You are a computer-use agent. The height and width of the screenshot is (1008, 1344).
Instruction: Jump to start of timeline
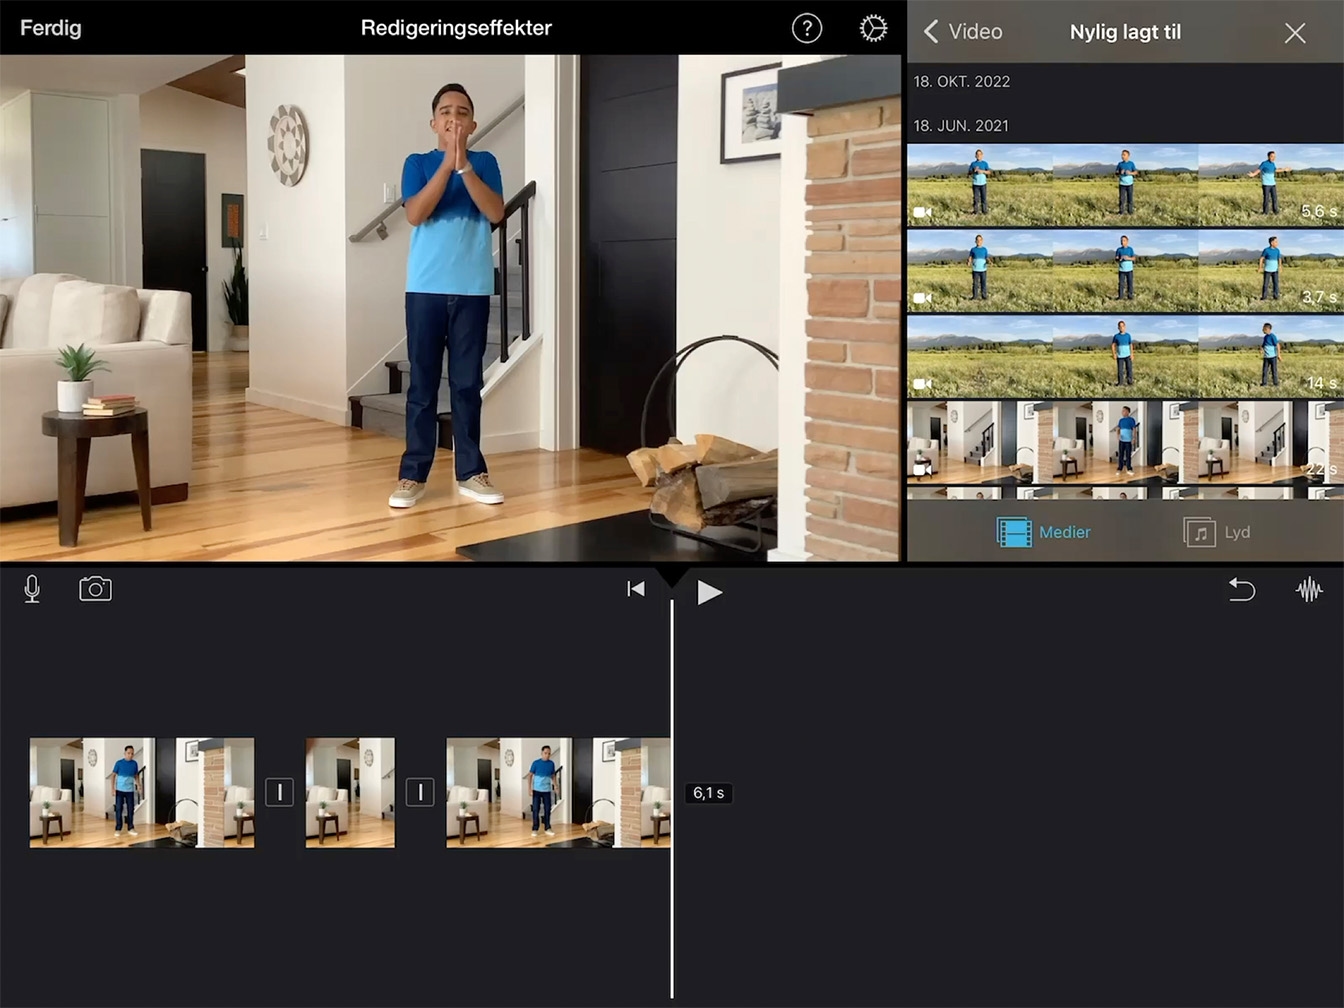636,589
